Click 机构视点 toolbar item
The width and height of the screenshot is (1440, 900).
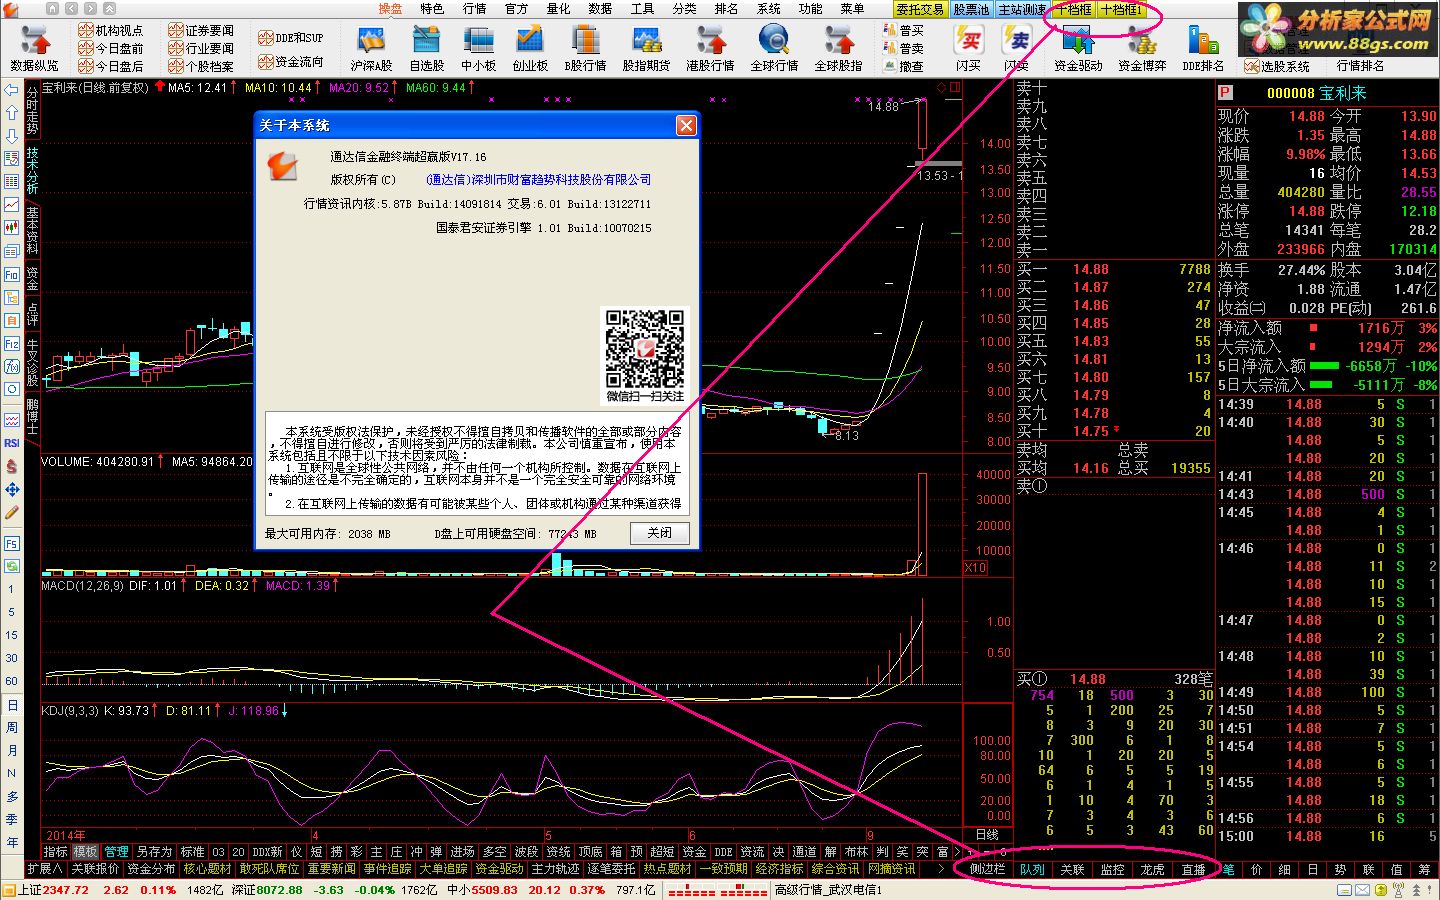111,30
